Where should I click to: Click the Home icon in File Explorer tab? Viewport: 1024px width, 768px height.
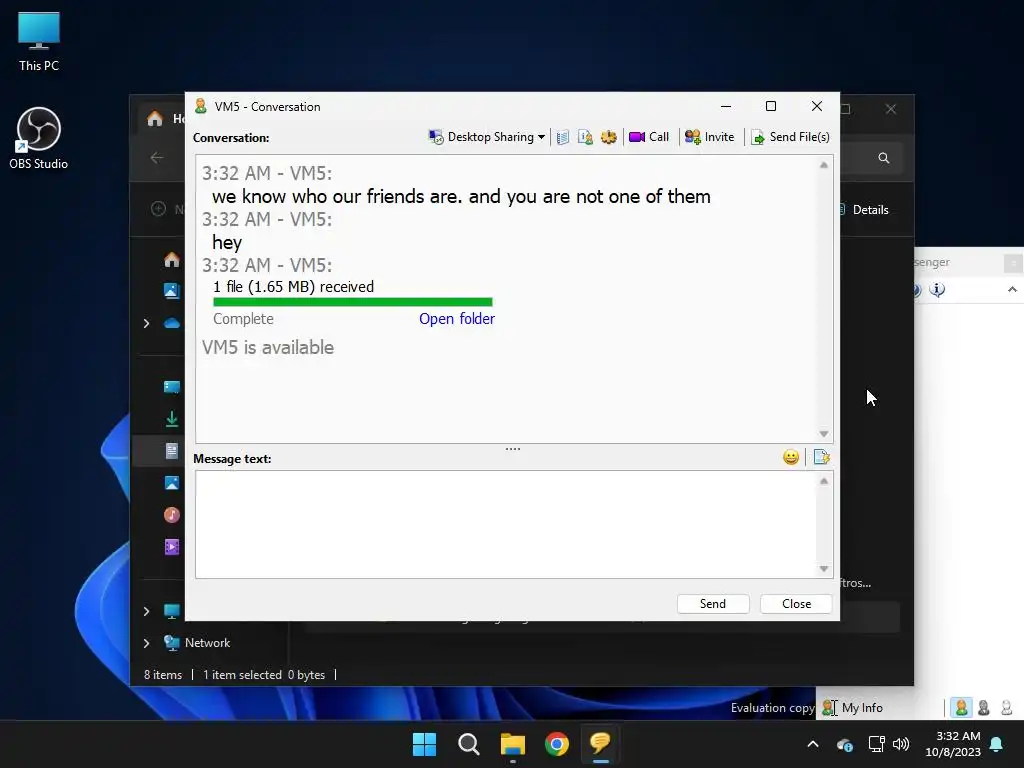[x=155, y=118]
